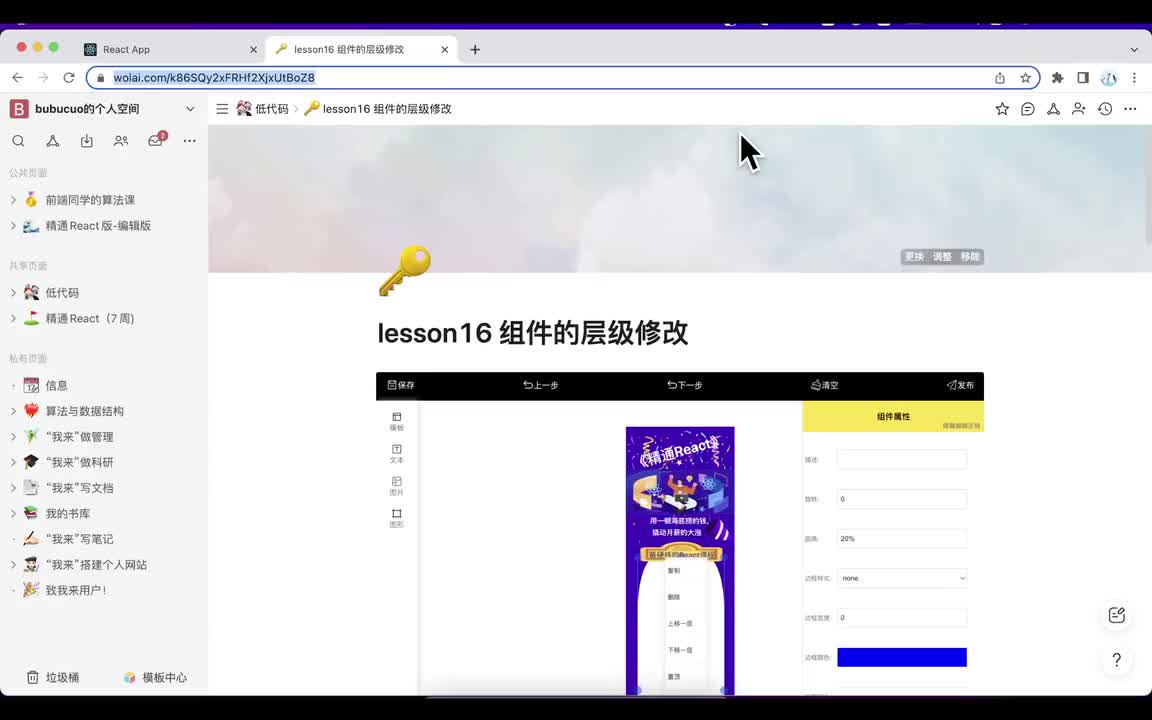The height and width of the screenshot is (720, 1152).
Task: Toggle the browser side panel icon
Action: tap(1083, 77)
